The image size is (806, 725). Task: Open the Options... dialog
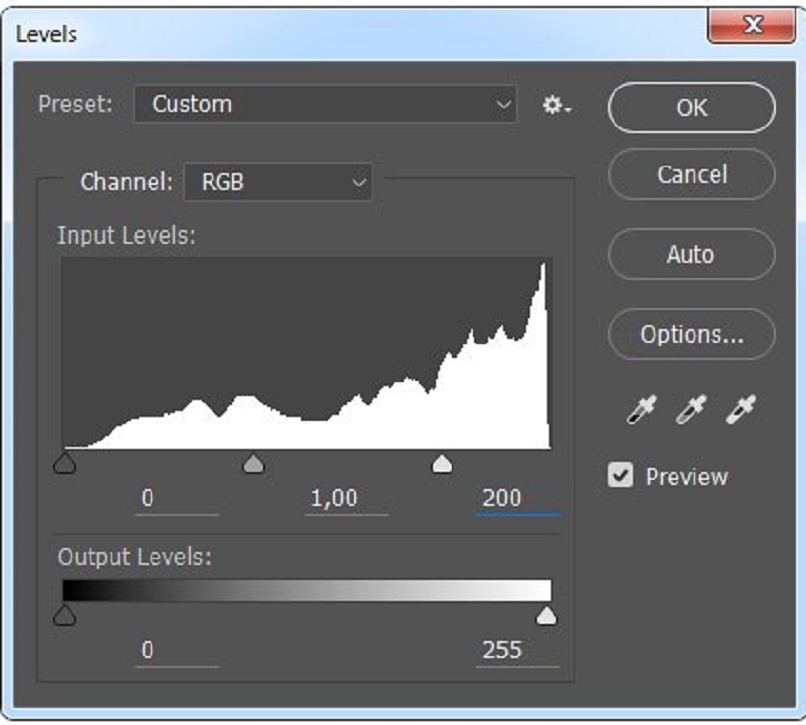coord(691,334)
